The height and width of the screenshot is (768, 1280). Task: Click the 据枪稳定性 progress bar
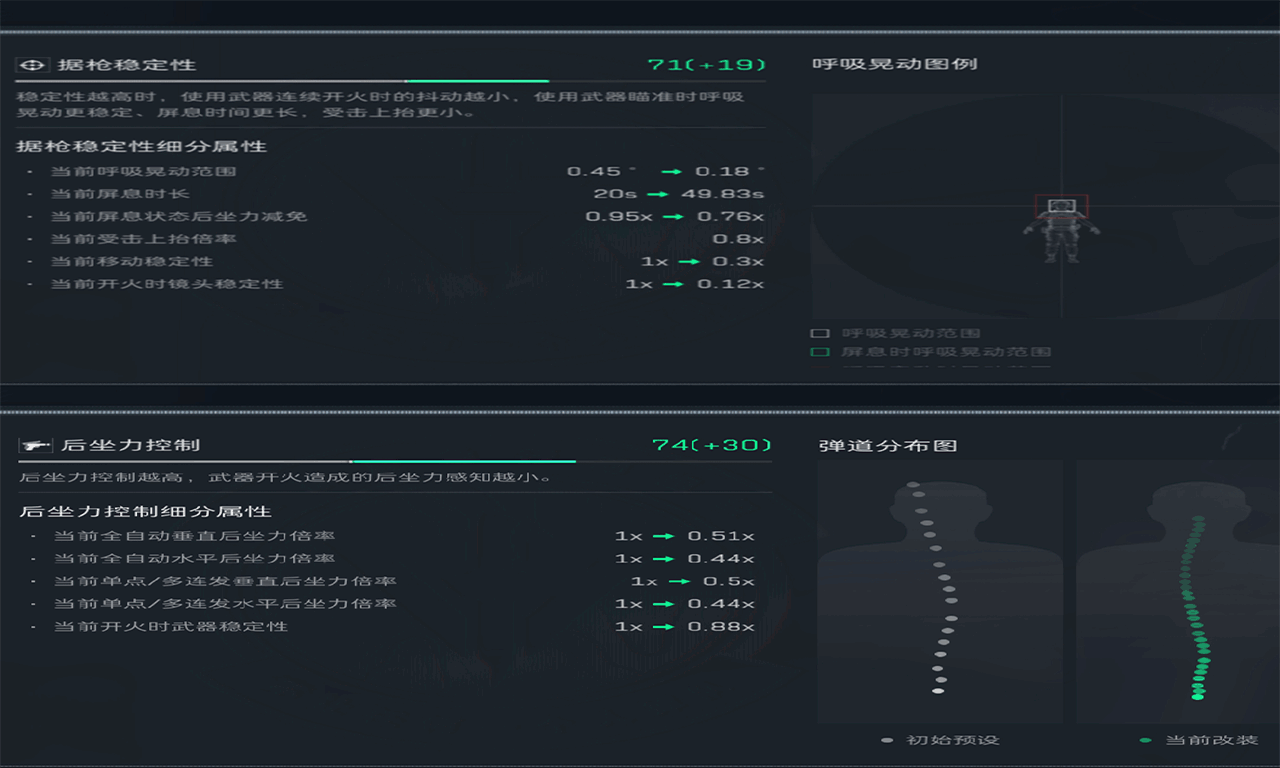tap(390, 81)
